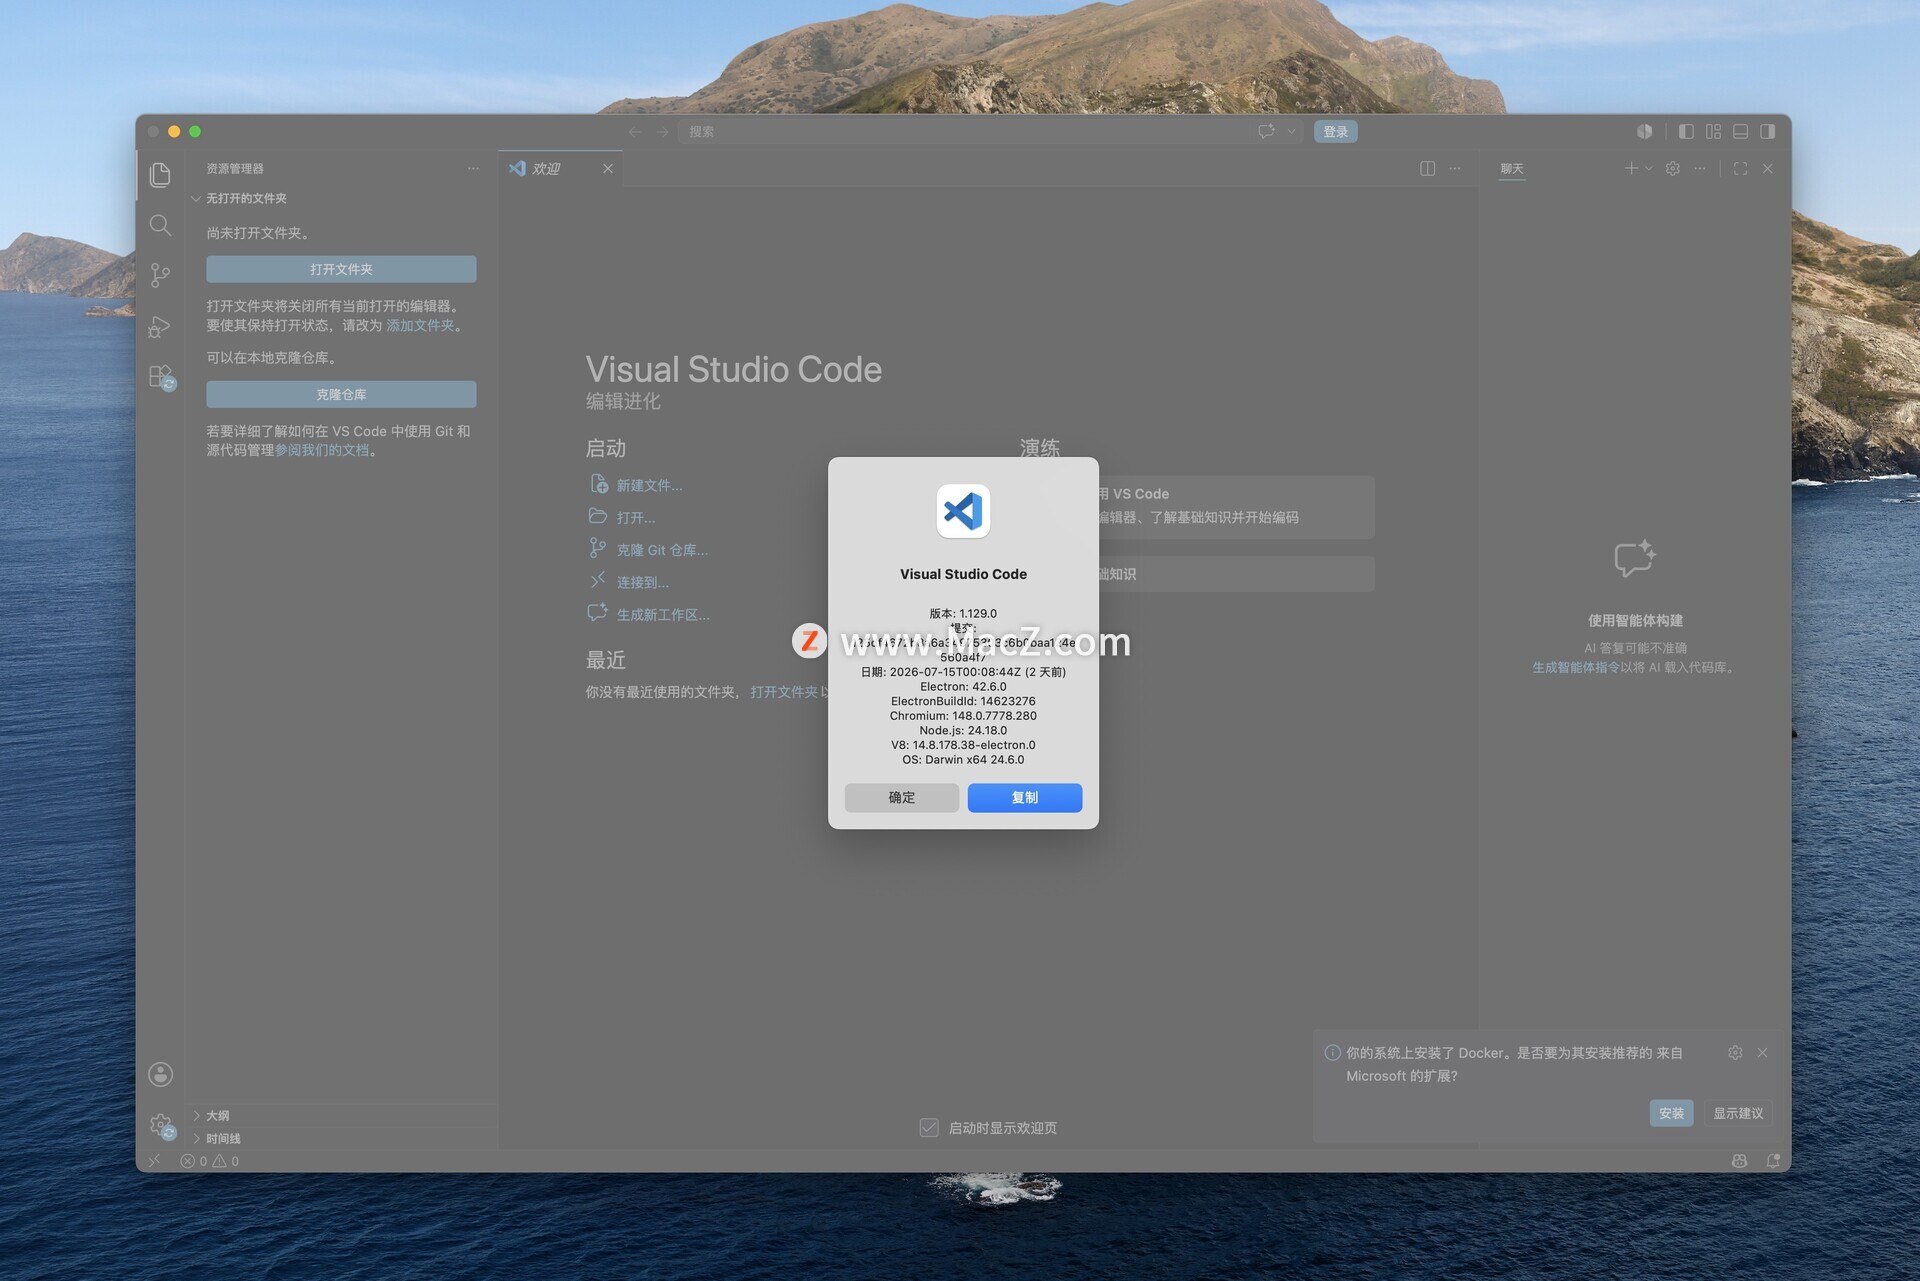
Task: Click the split editor icon
Action: coord(1427,168)
